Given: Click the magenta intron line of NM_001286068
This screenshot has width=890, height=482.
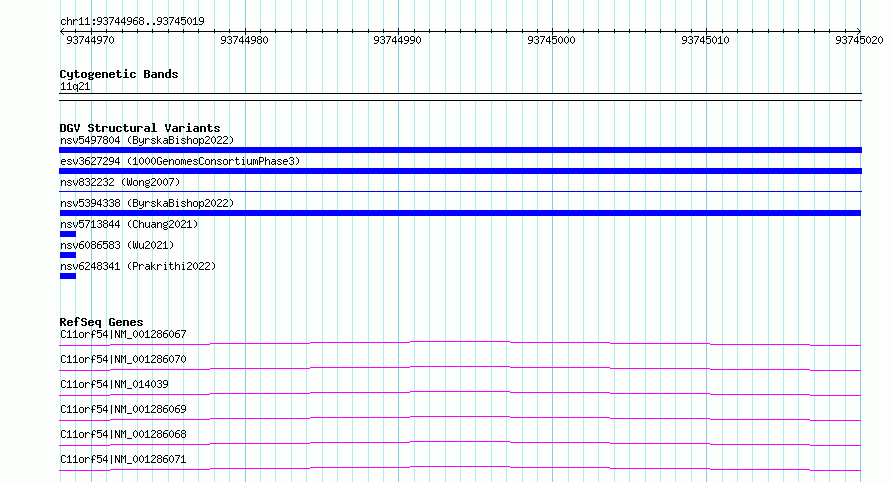Looking at the screenshot, I should (460, 442).
